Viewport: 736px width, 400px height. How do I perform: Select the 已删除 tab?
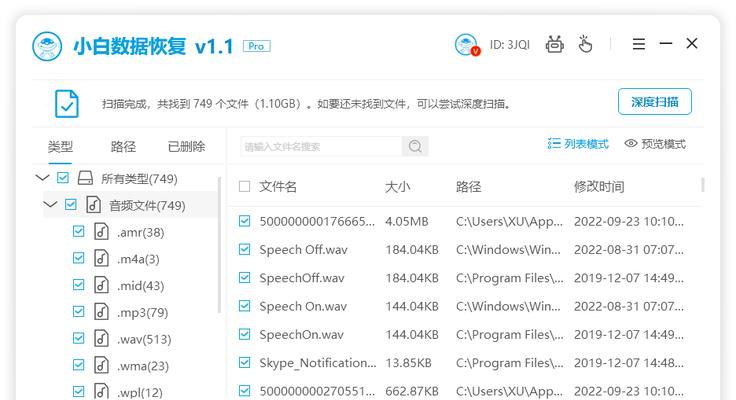(x=186, y=147)
